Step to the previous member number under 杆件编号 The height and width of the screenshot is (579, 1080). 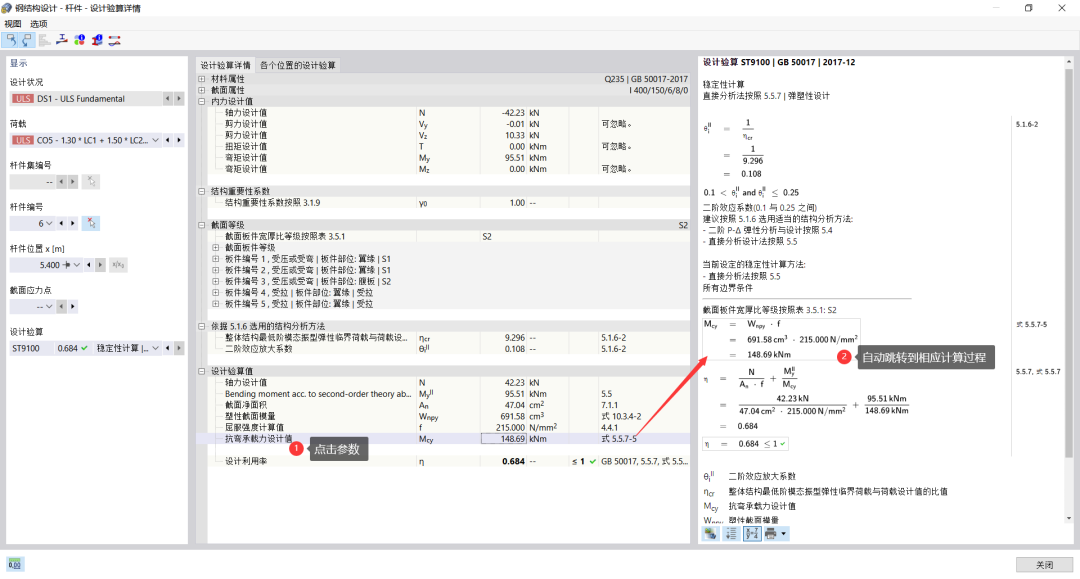coord(61,223)
